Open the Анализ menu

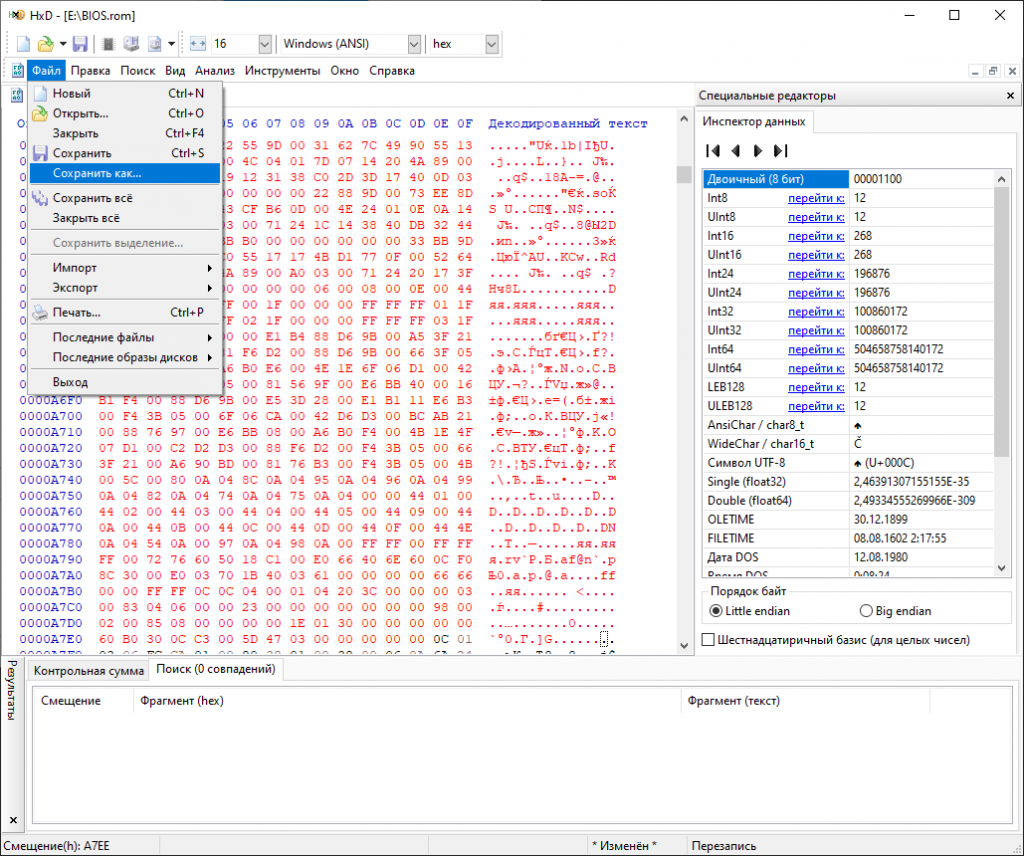(x=215, y=71)
